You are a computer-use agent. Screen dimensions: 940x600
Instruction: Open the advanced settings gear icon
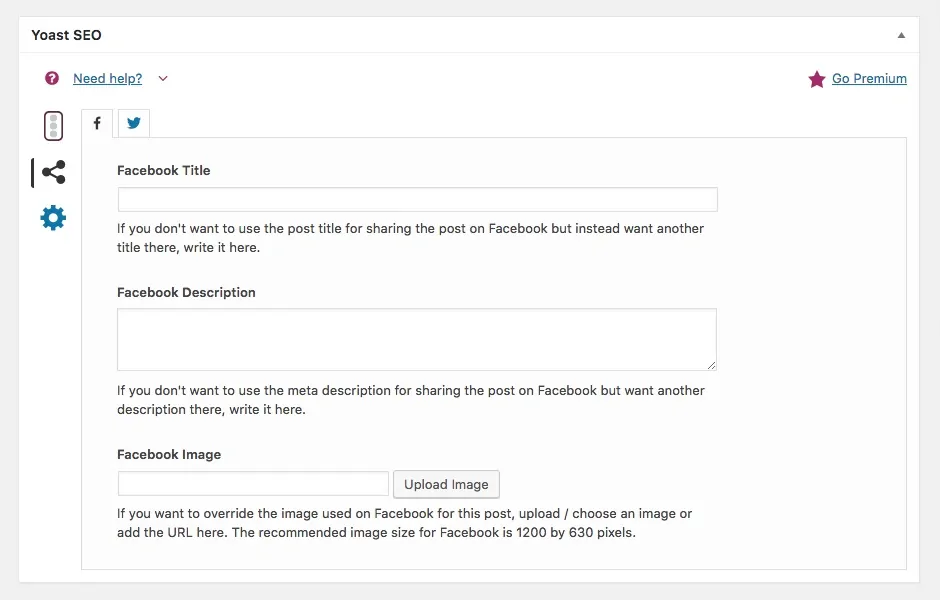(x=53, y=218)
